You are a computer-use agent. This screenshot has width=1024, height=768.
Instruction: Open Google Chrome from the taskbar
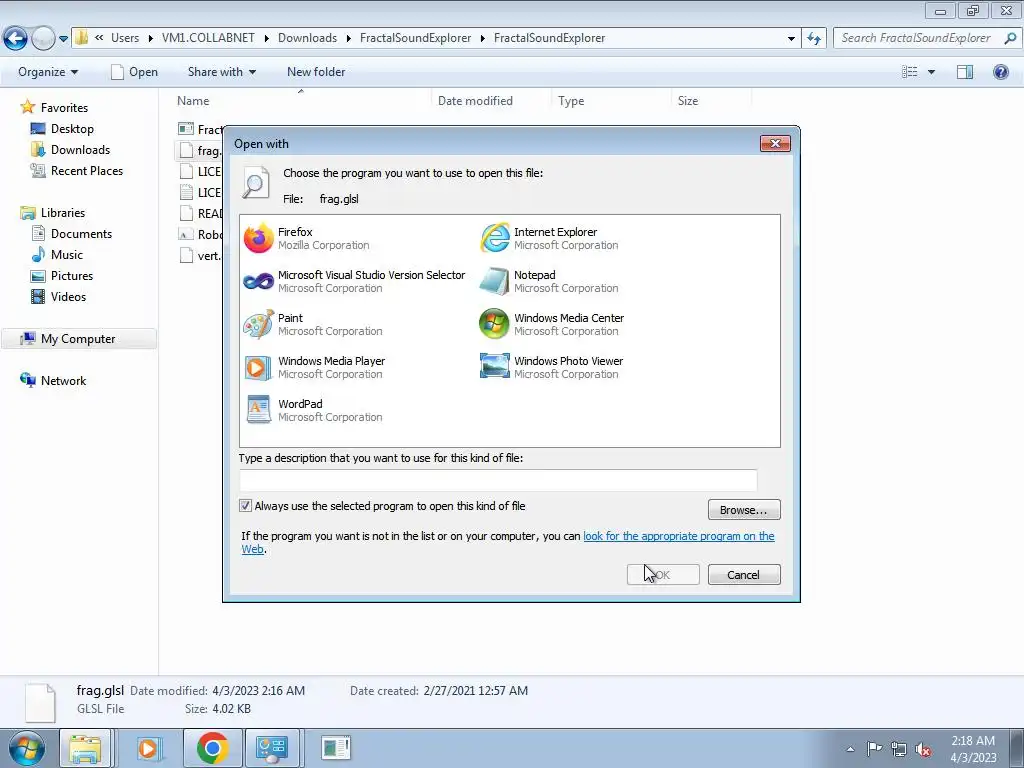pyautogui.click(x=212, y=748)
